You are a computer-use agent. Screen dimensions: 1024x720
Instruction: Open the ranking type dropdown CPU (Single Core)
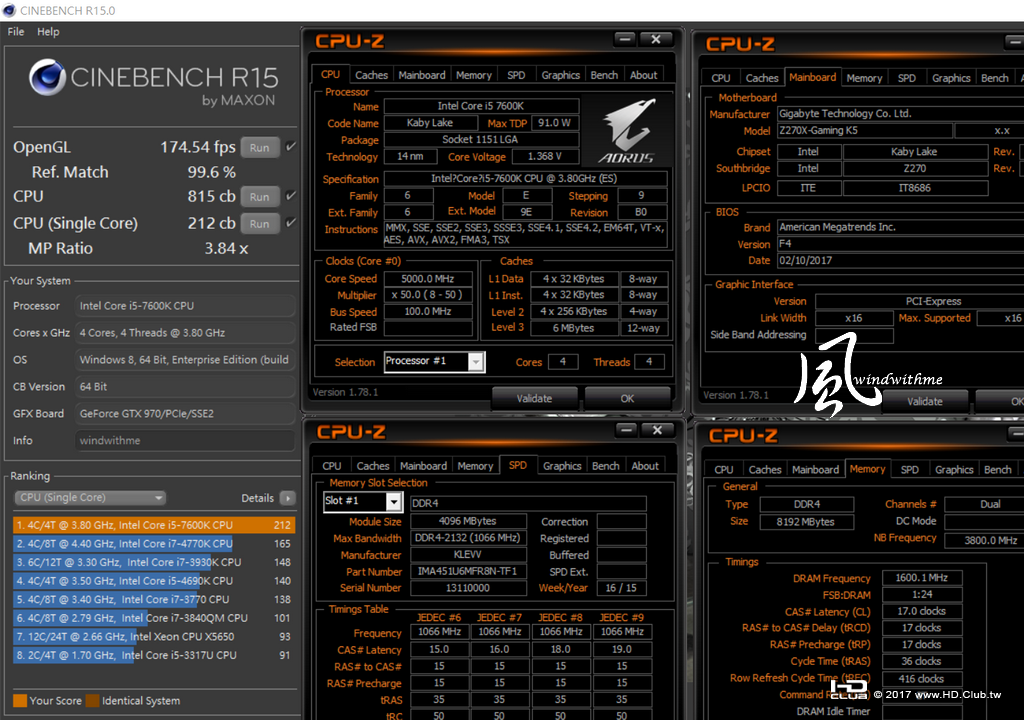pyautogui.click(x=90, y=498)
